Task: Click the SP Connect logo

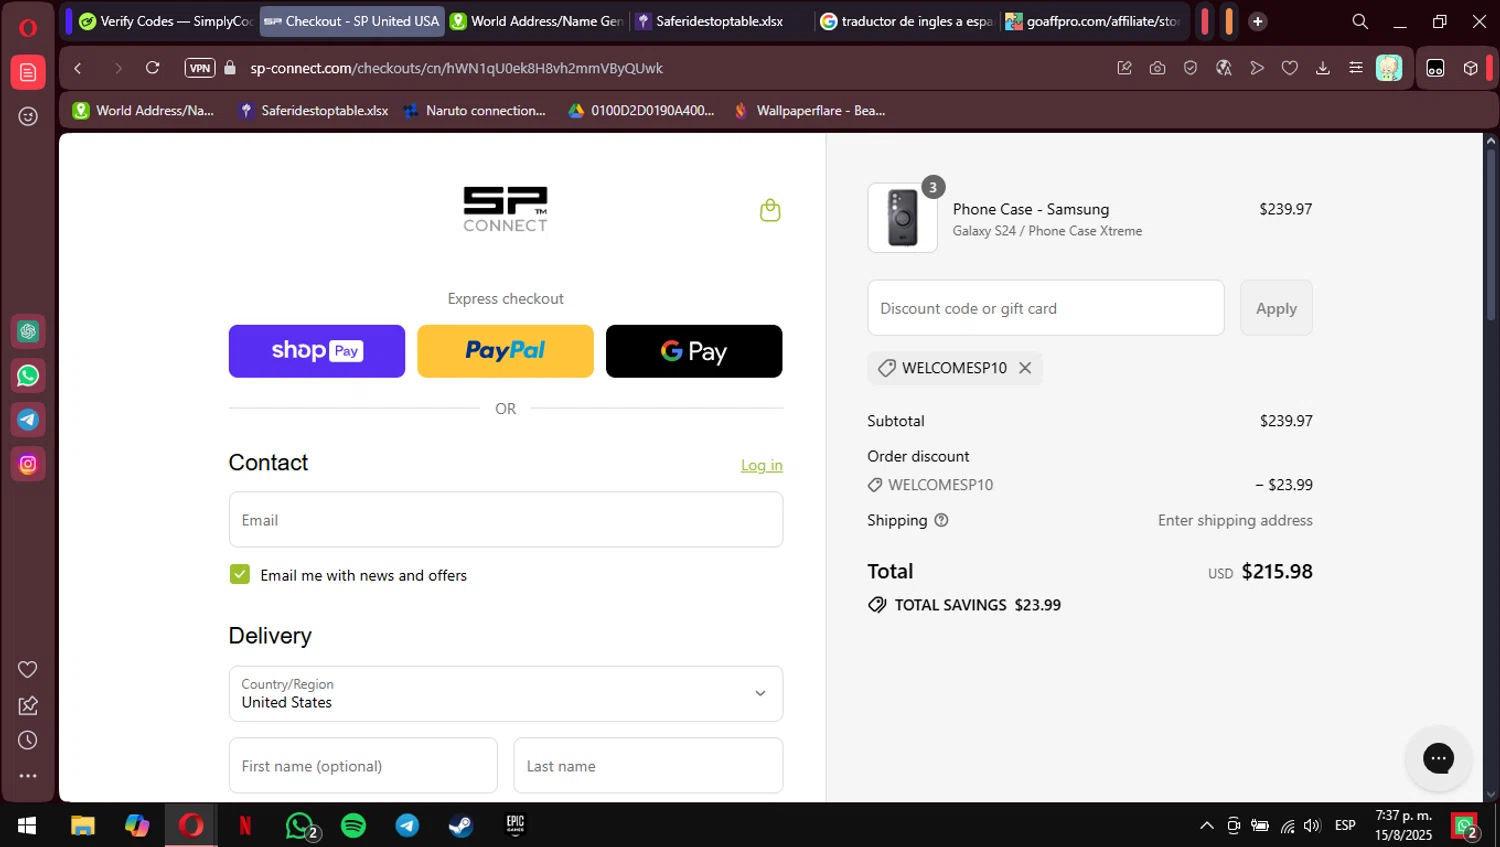Action: pos(505,210)
